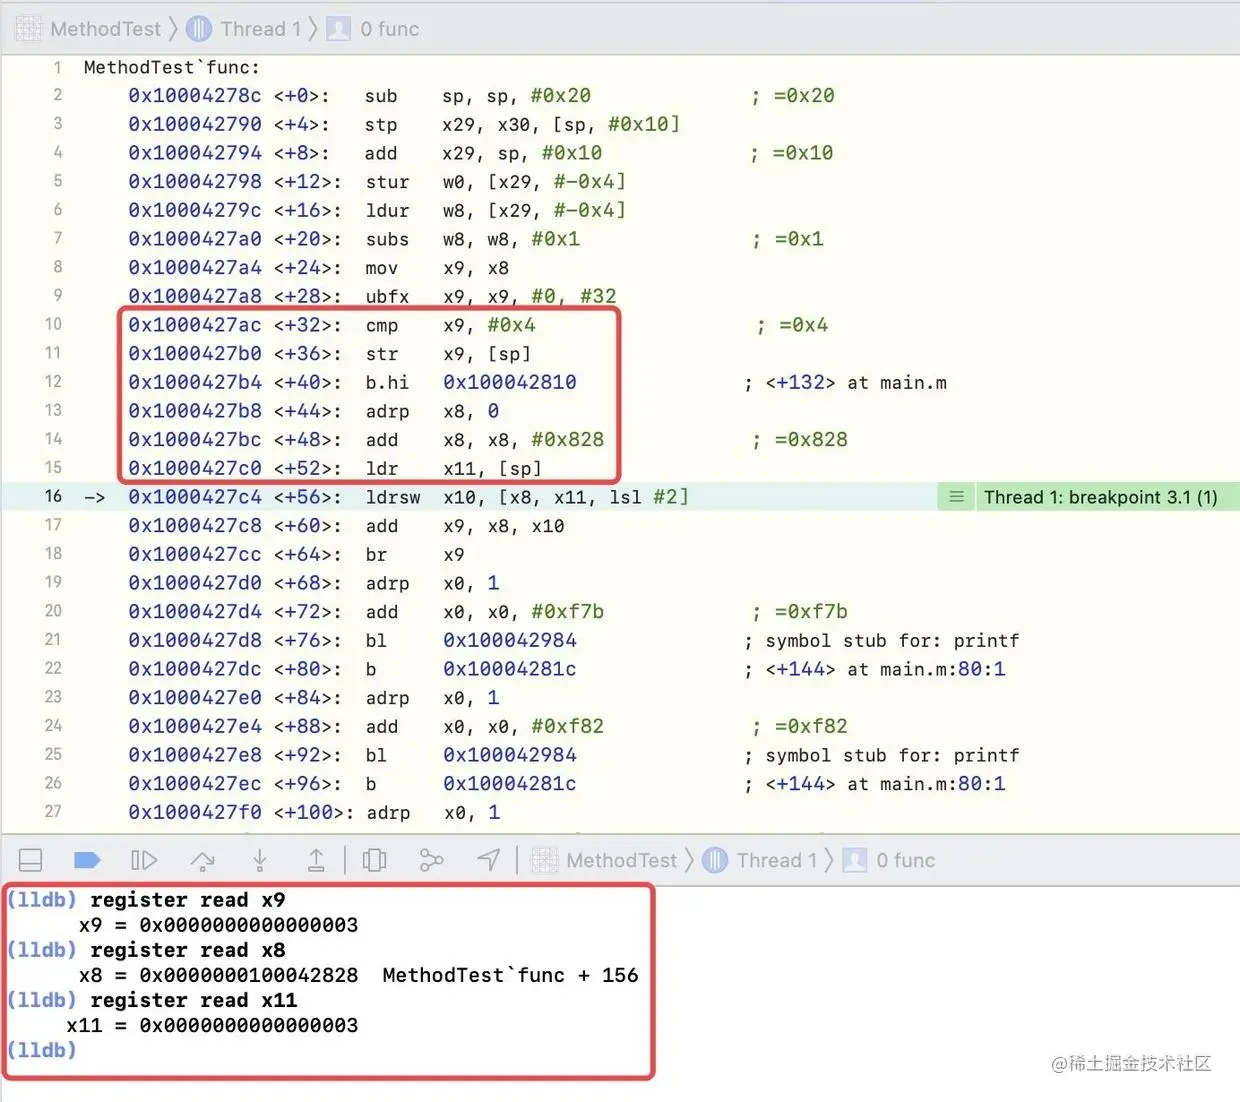The width and height of the screenshot is (1240, 1102).
Task: Click the stp instruction on line 3
Action: (381, 124)
